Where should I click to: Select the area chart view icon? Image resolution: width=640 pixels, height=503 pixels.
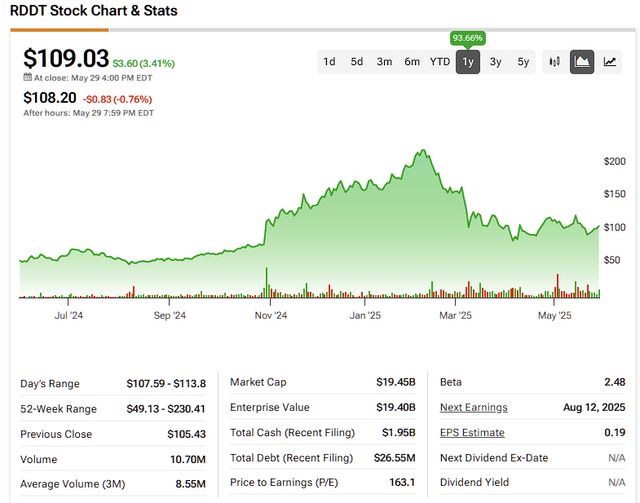(582, 62)
